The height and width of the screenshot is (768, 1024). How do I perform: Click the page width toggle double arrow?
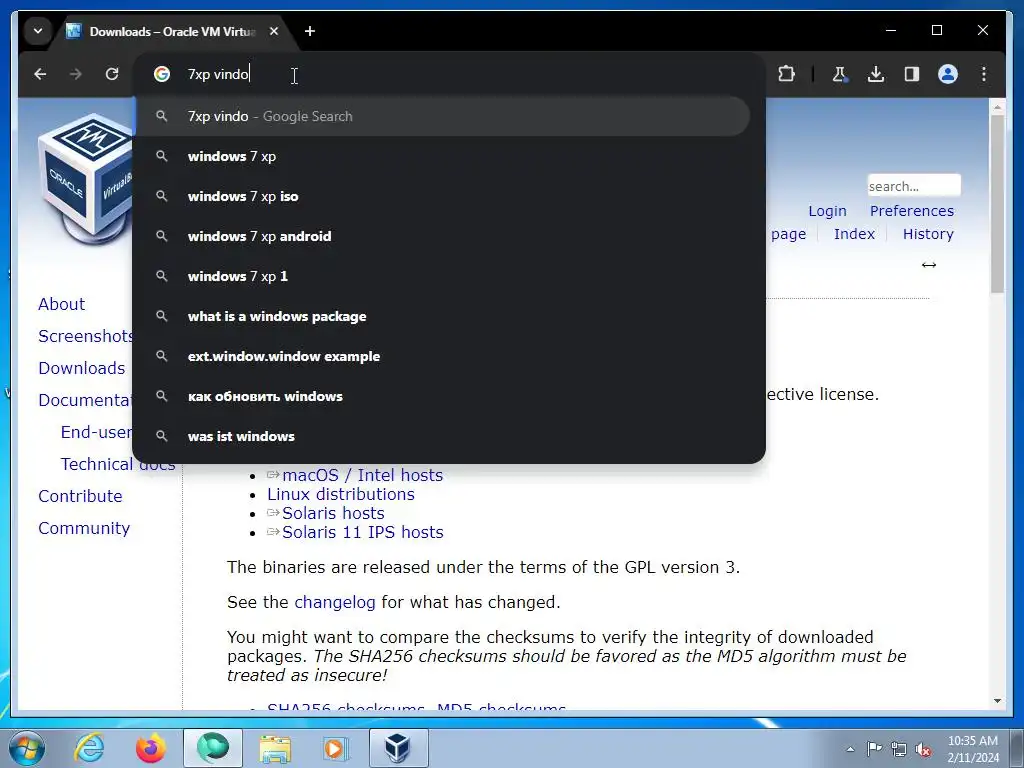coord(929,264)
